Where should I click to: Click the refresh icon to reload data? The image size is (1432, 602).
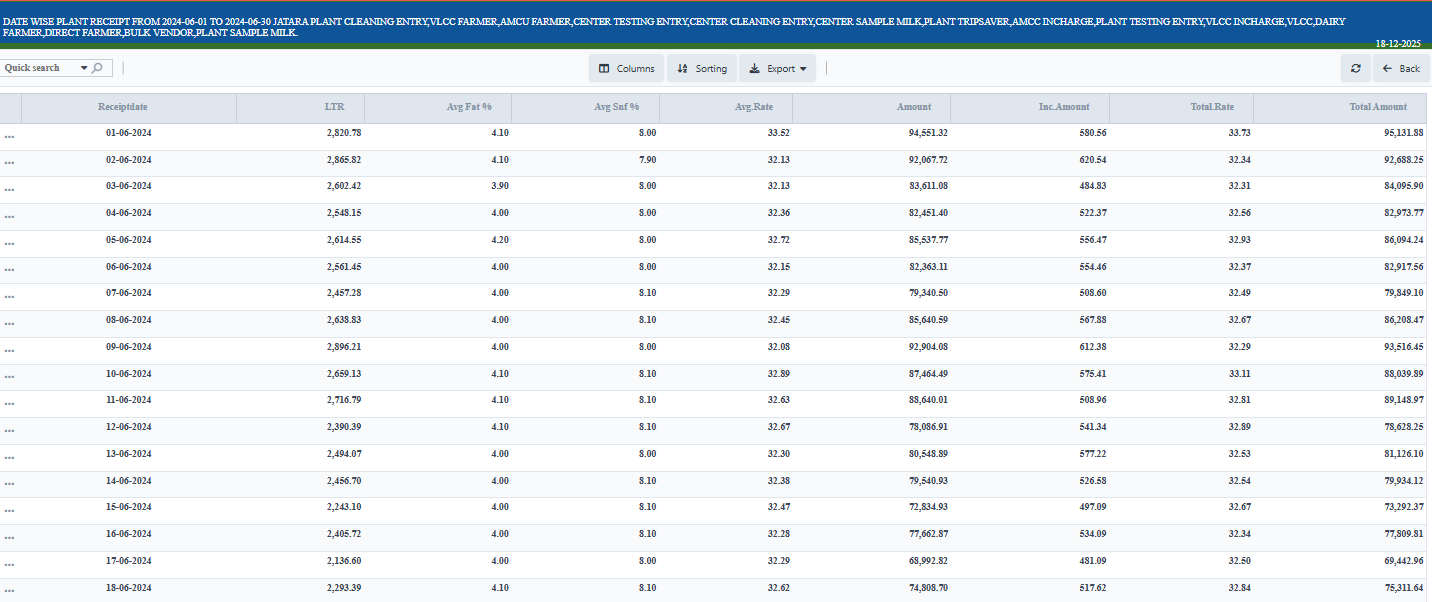(1357, 68)
